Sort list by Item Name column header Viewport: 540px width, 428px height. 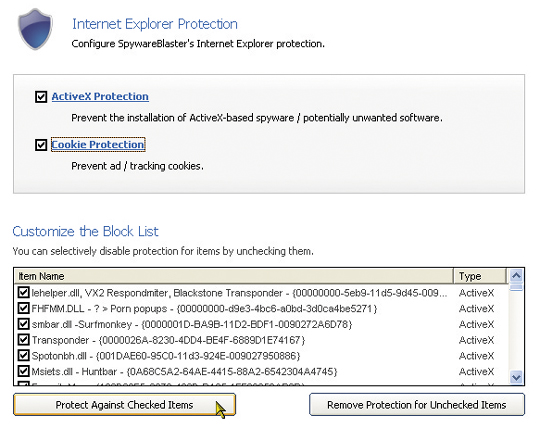tap(234, 276)
